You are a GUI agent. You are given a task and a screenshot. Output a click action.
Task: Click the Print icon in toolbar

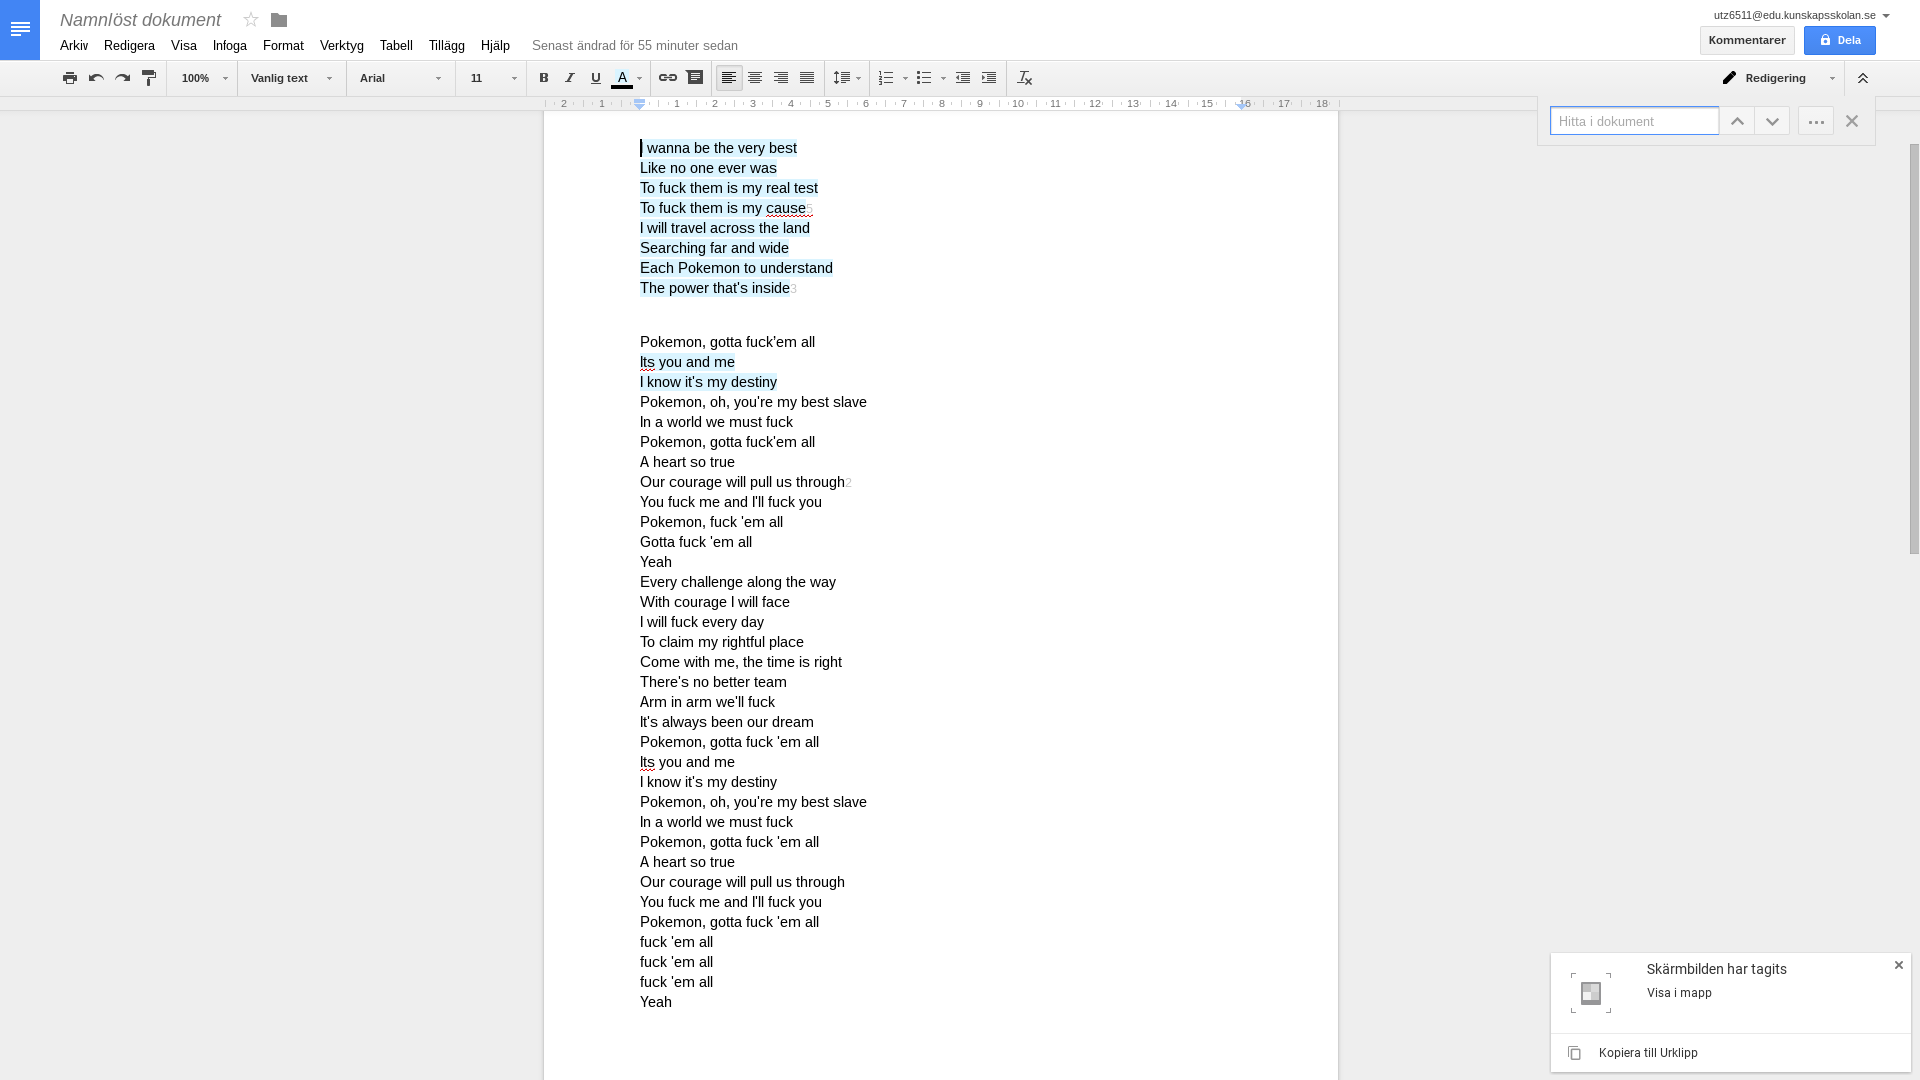(x=69, y=78)
